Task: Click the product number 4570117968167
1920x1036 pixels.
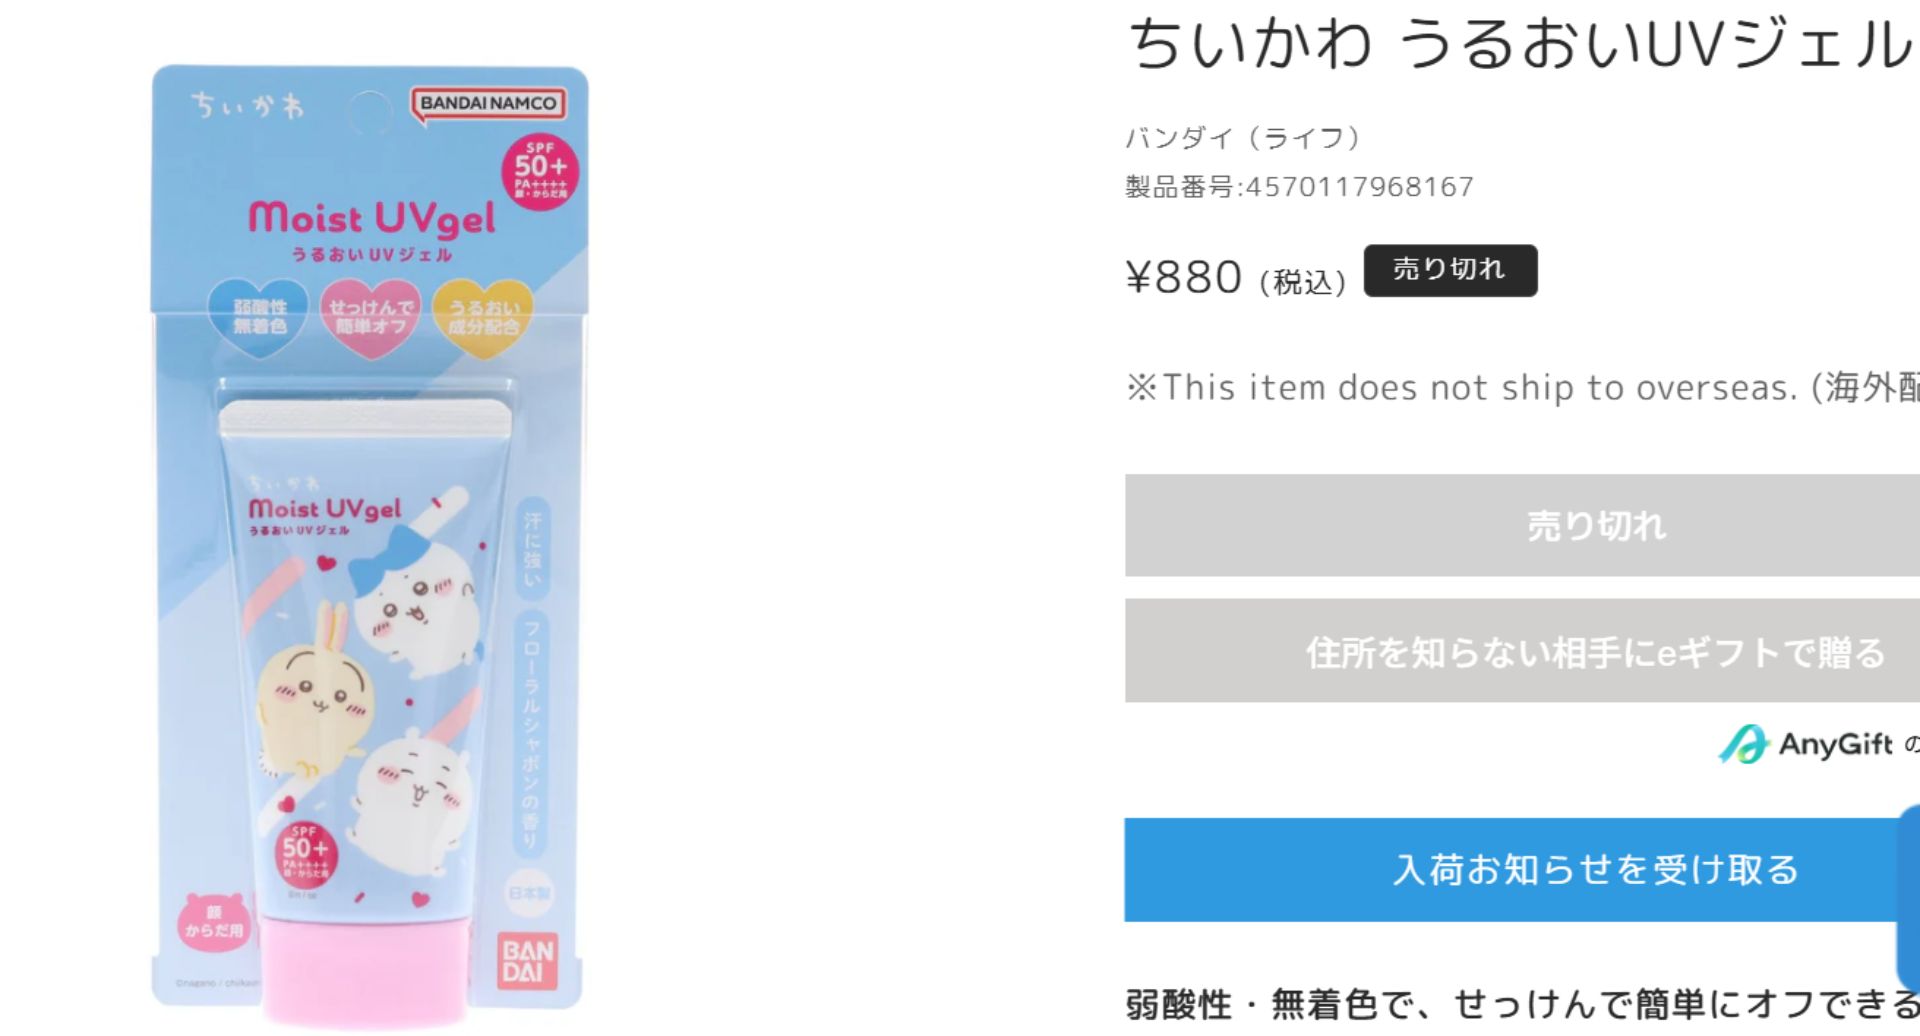Action: (x=1360, y=187)
